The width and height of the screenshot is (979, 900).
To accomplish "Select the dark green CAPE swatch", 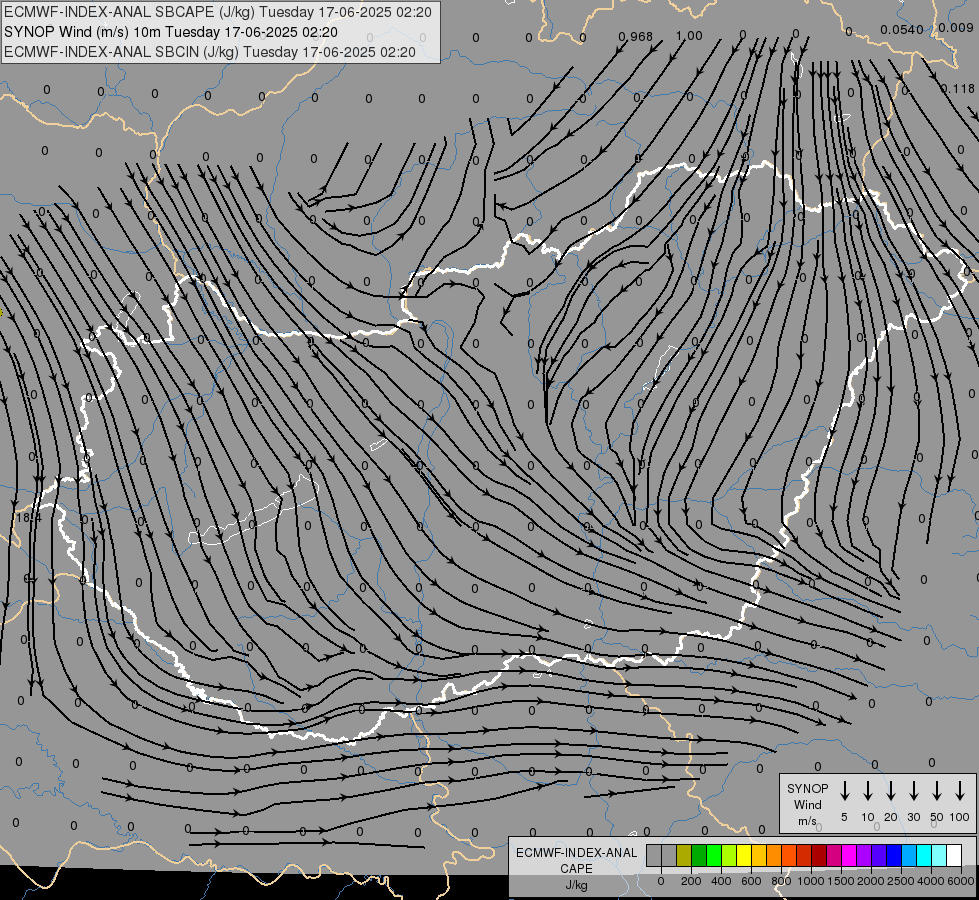I will pos(699,856).
